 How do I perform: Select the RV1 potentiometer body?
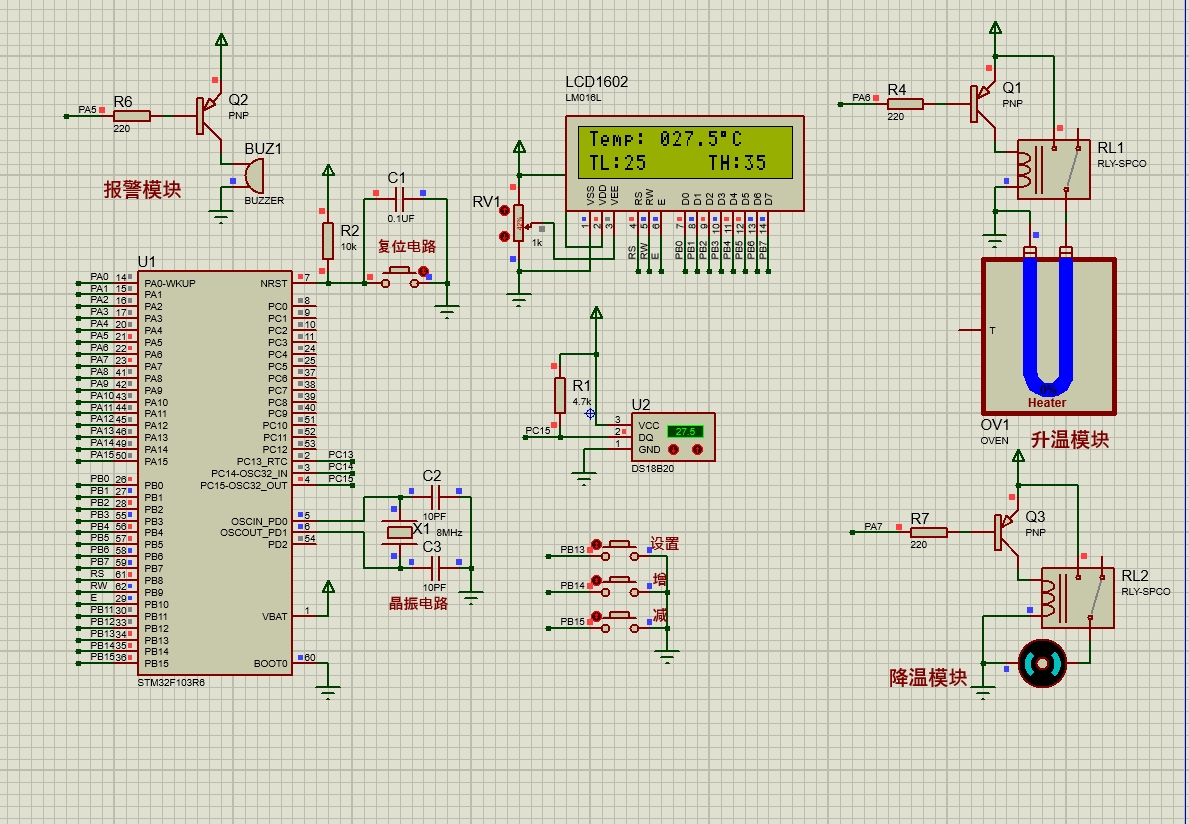[519, 223]
